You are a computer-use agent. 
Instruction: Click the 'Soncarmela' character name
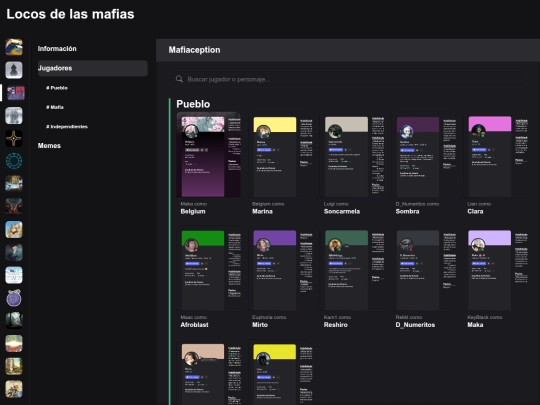pyautogui.click(x=342, y=211)
